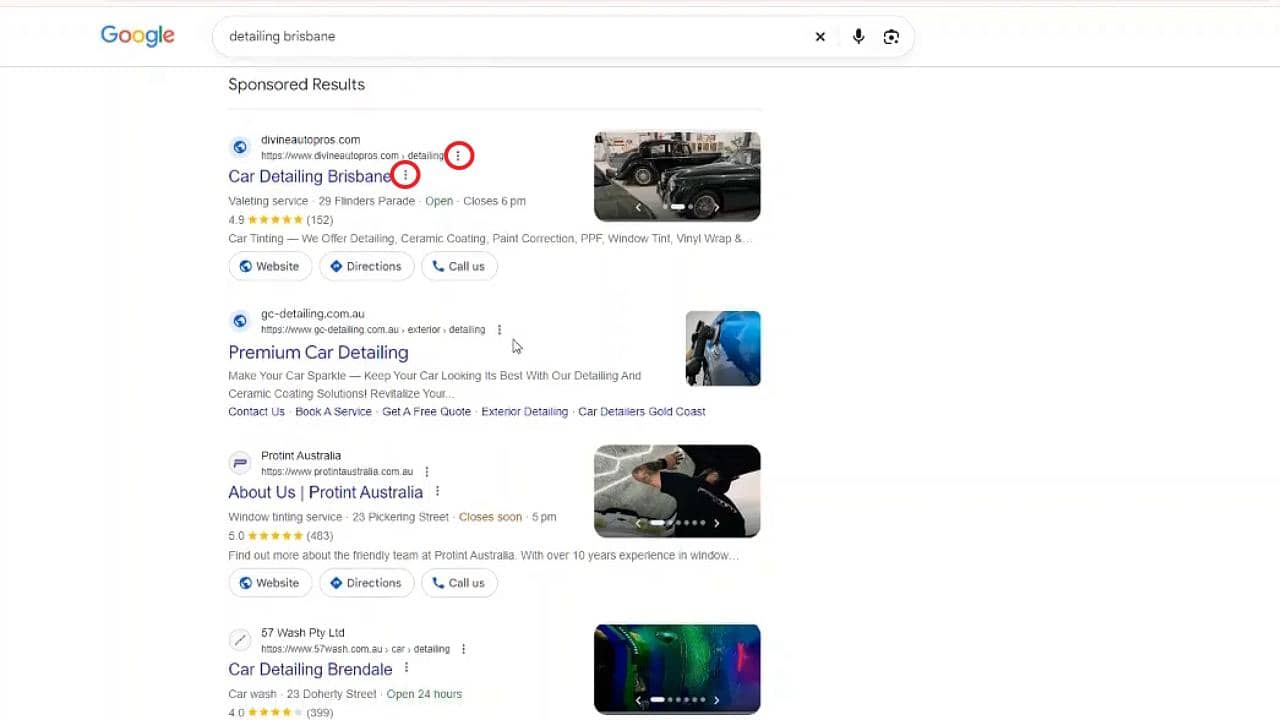1280x720 pixels.
Task: Open three-dot menu beside Car Detailing Brisbane title
Action: coord(405,176)
